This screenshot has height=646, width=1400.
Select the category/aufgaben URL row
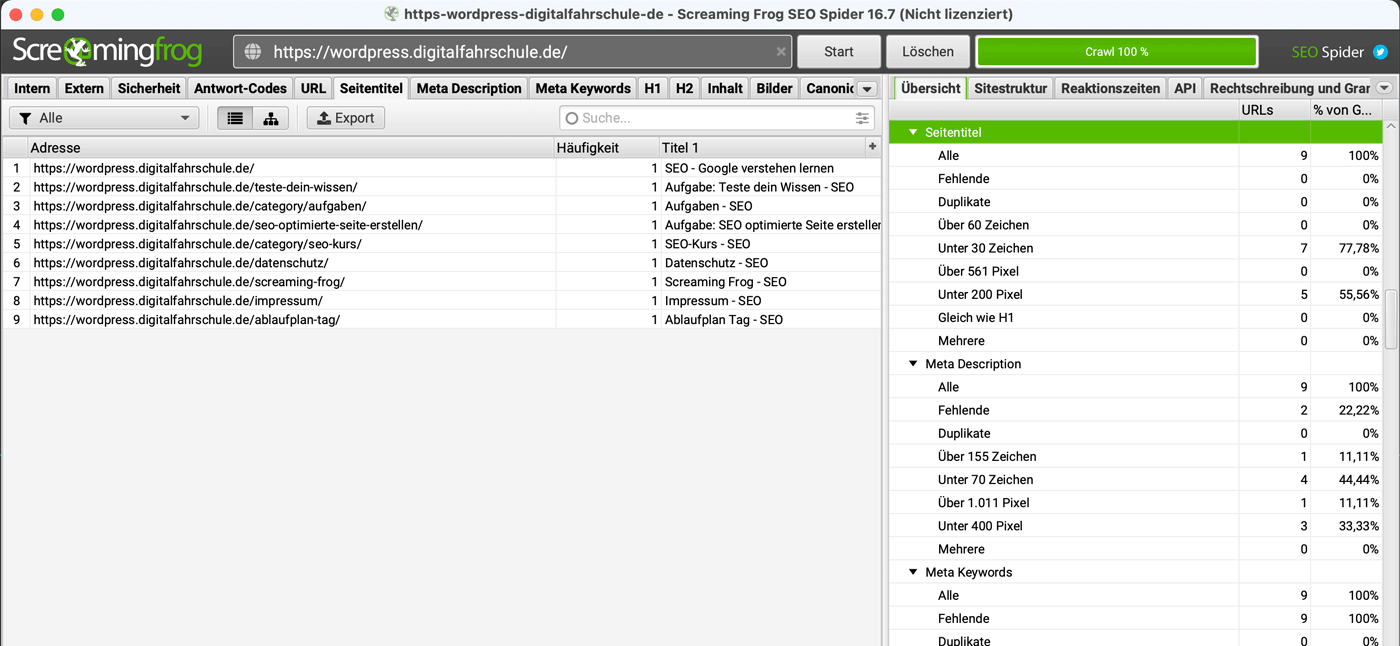pos(442,206)
